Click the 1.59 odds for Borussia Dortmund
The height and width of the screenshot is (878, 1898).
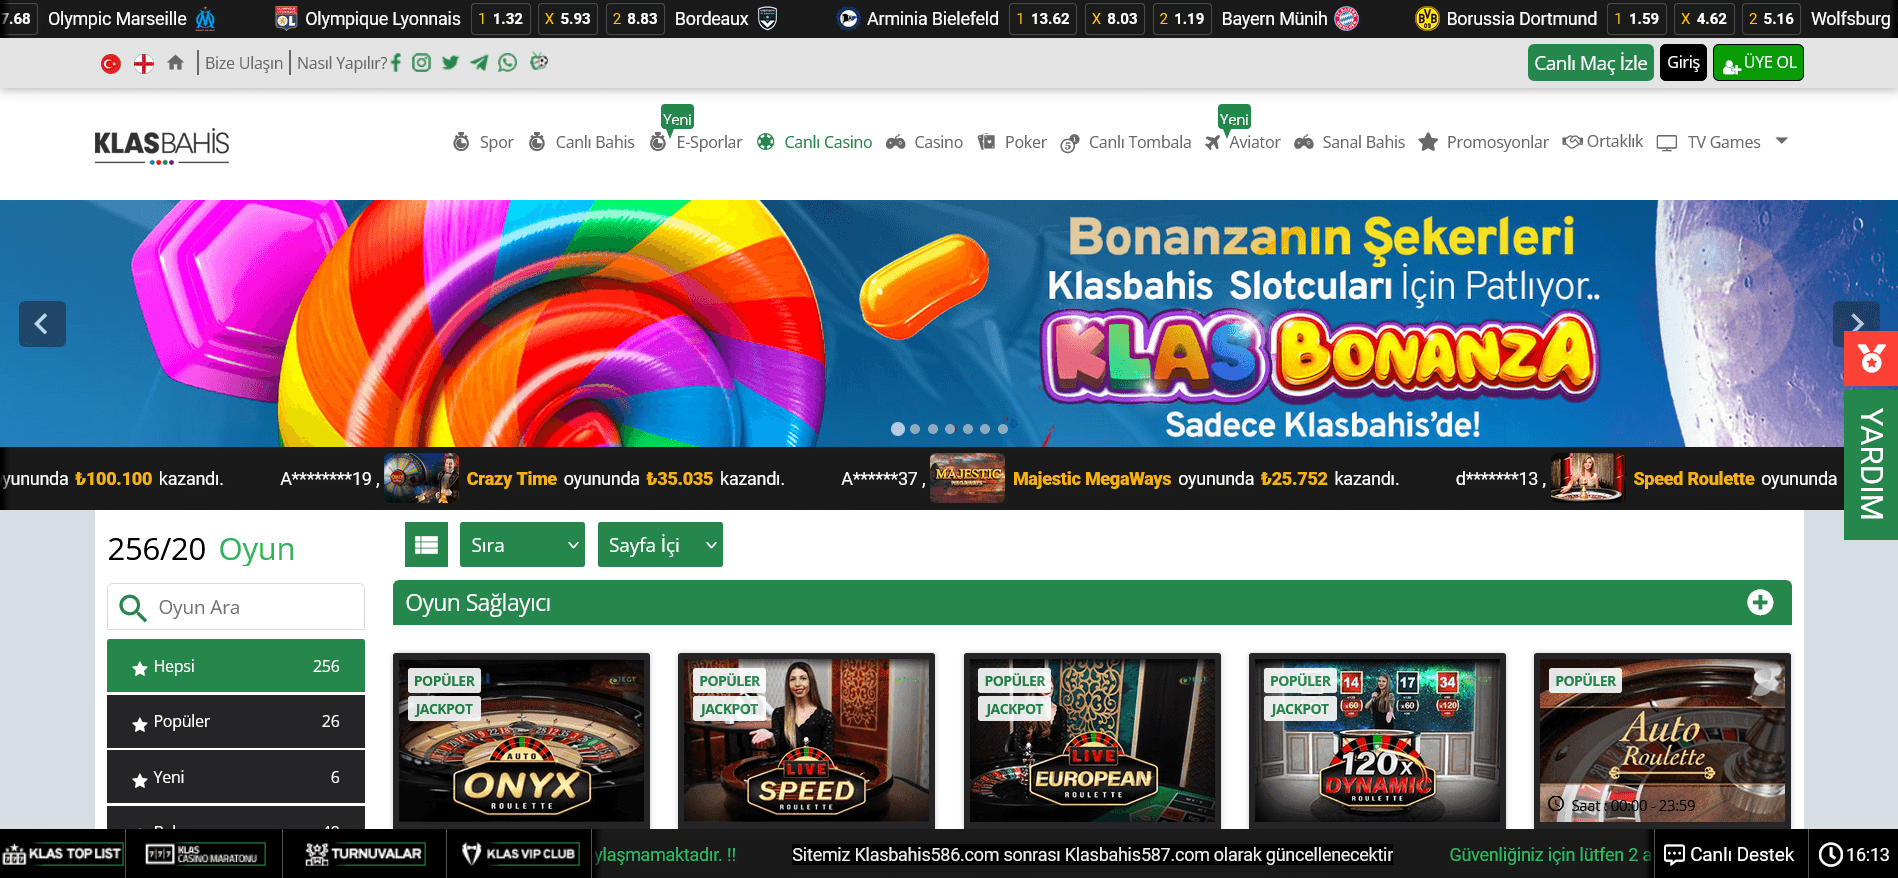pos(1636,18)
